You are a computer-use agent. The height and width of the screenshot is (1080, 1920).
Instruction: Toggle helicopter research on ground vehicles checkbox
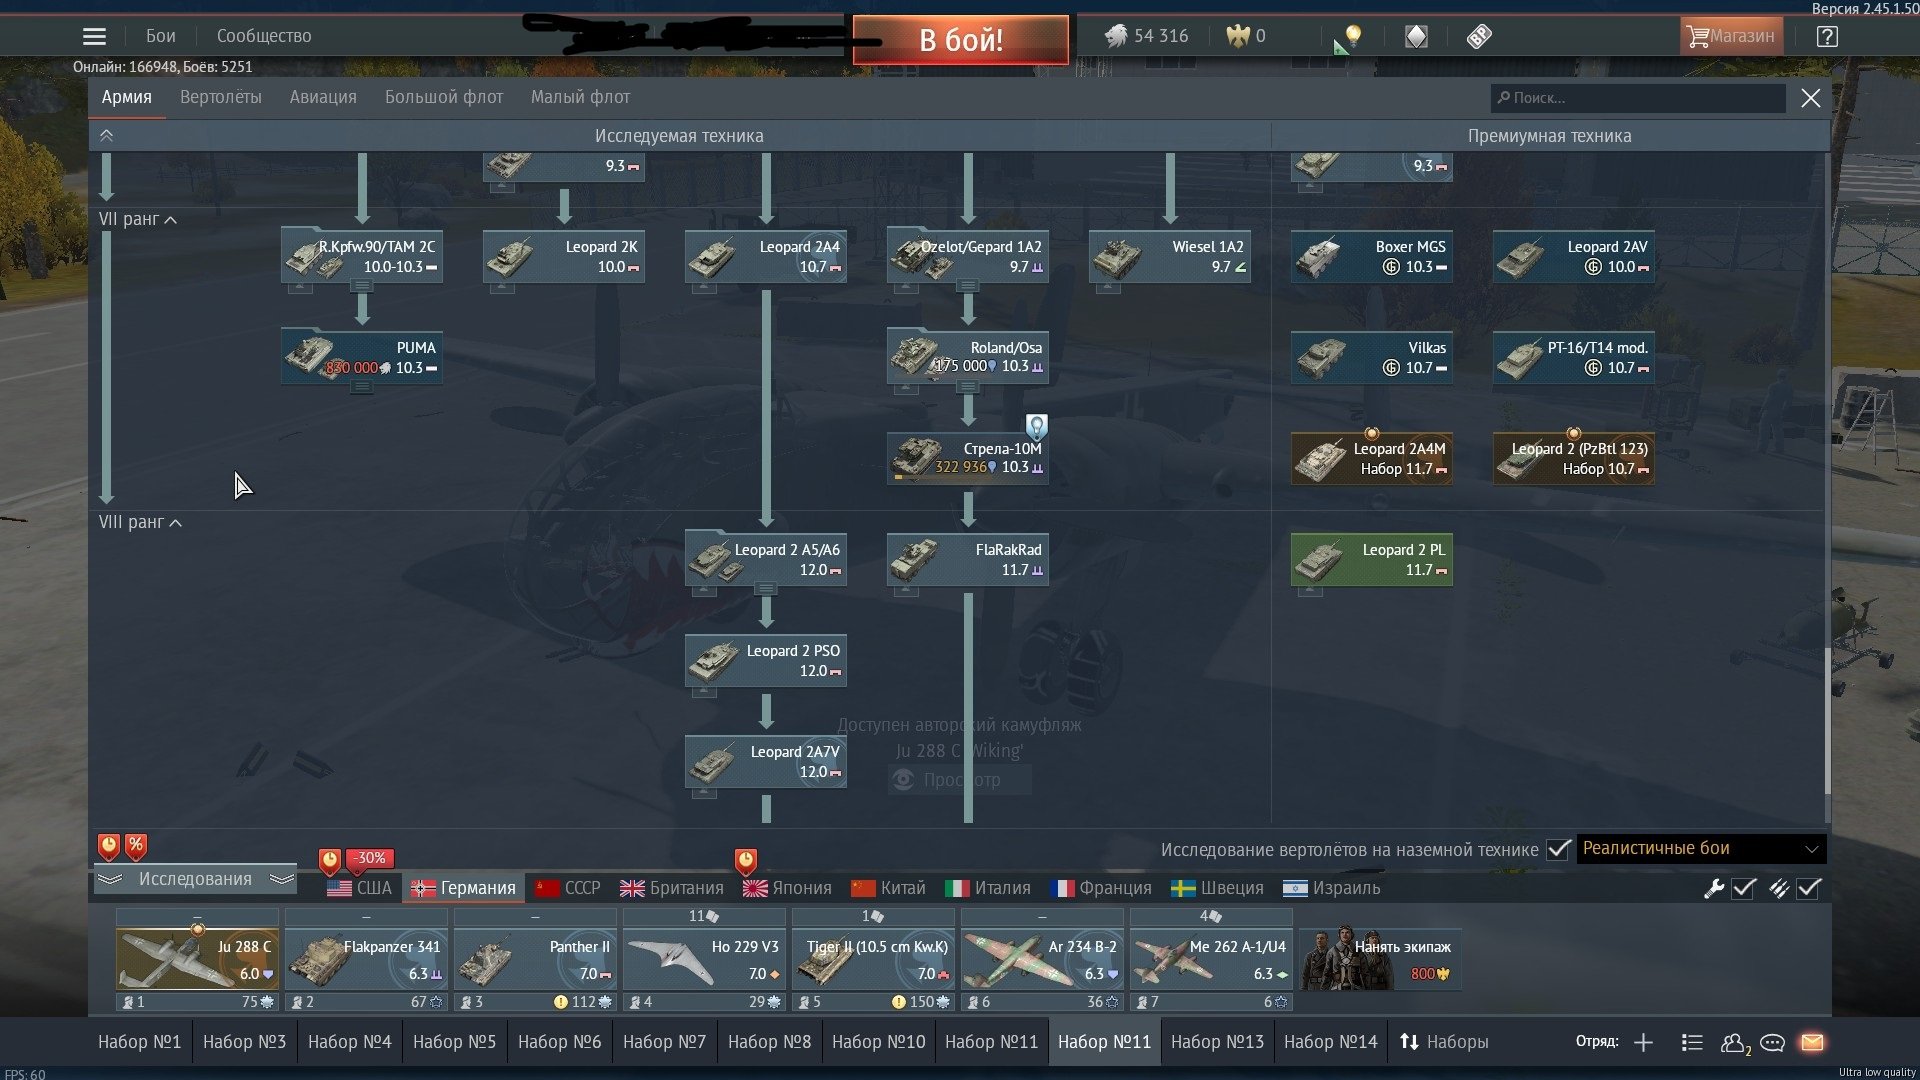[x=1558, y=849]
